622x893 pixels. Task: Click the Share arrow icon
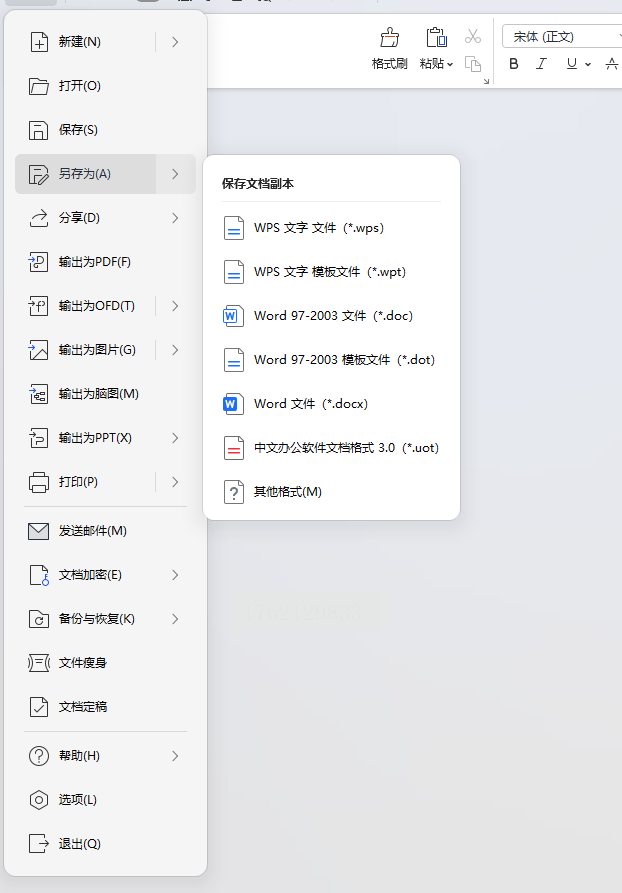click(39, 218)
